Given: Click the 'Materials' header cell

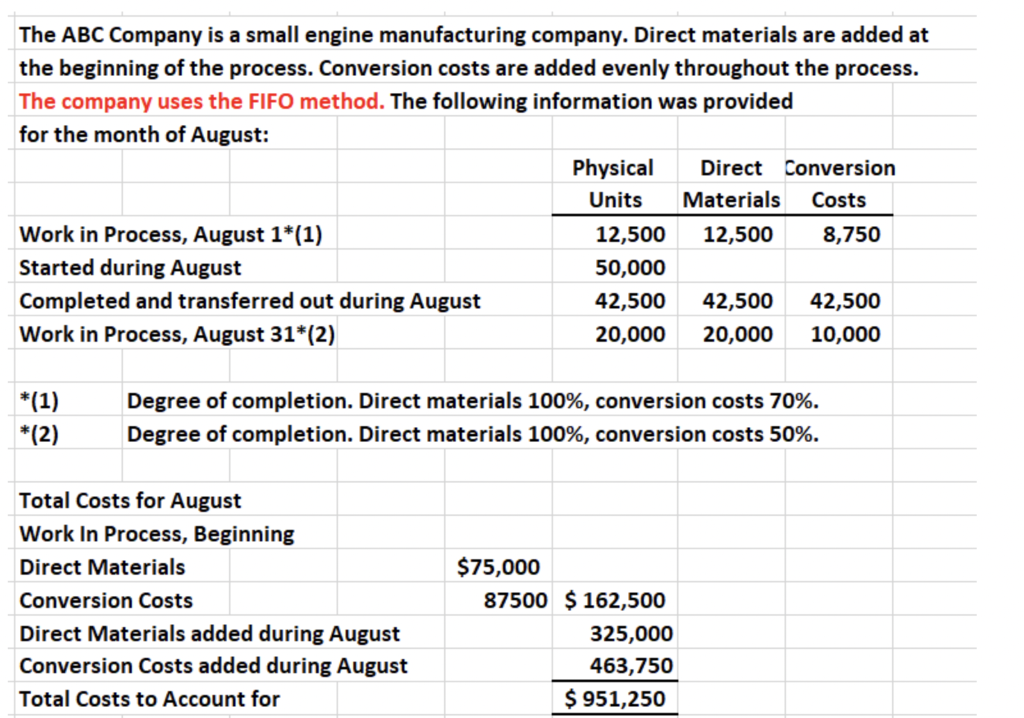Looking at the screenshot, I should point(731,199).
